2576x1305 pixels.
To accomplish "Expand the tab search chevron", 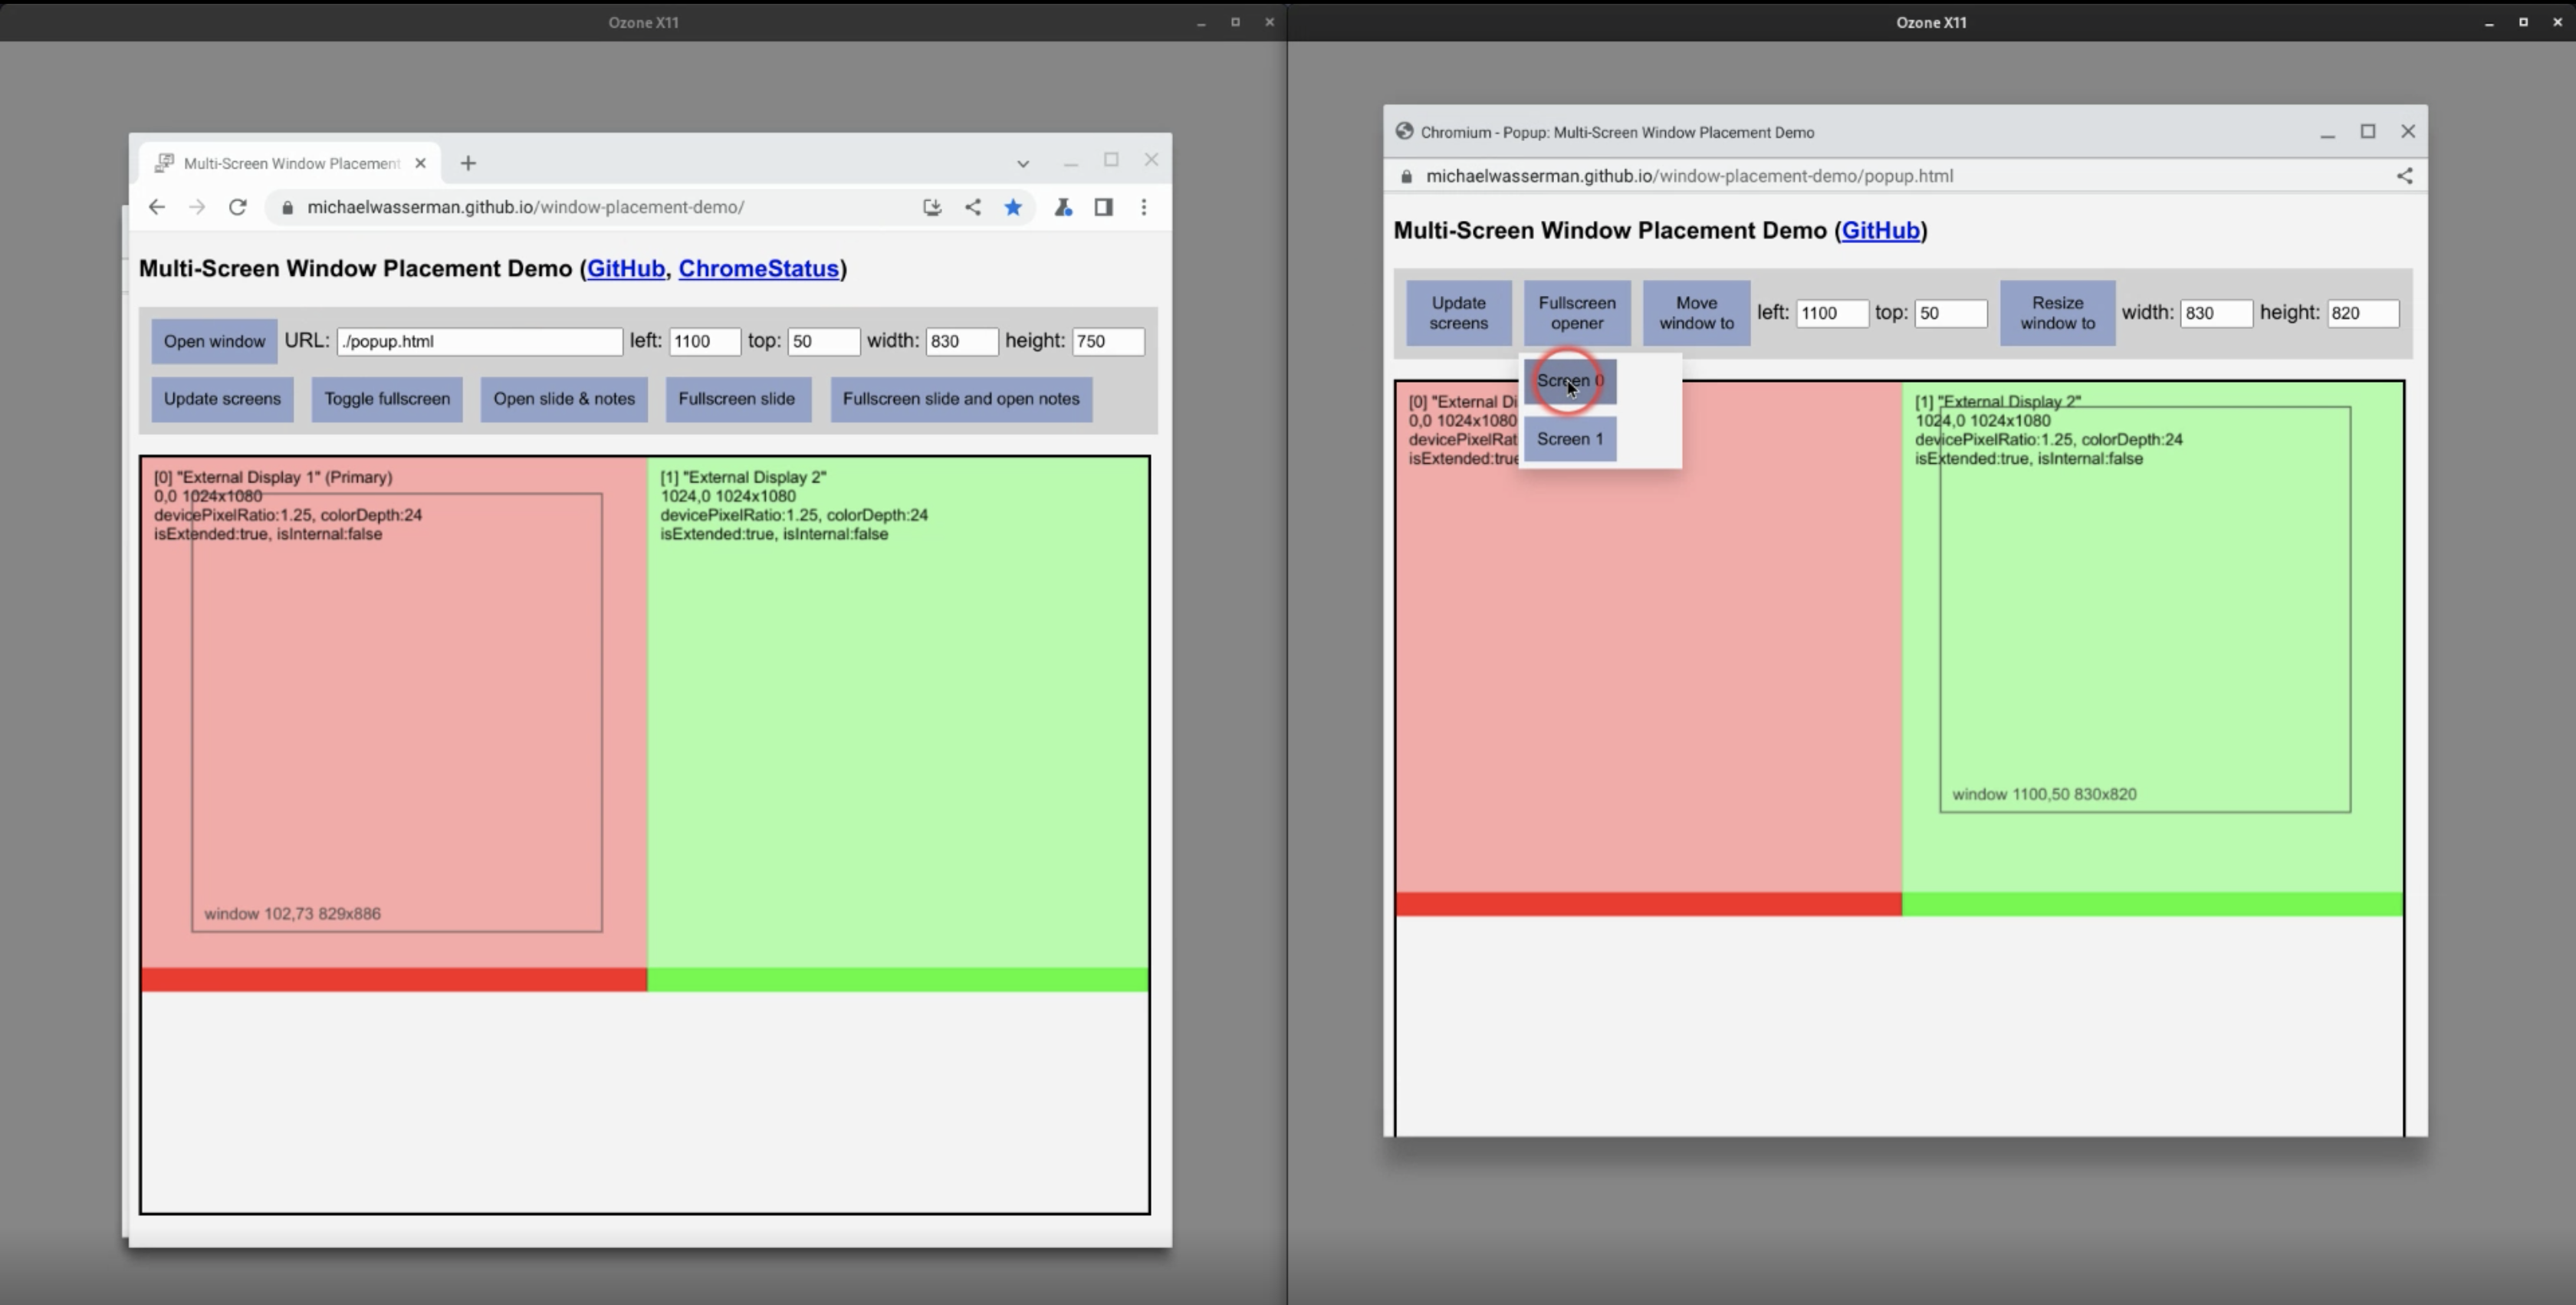I will click(x=1022, y=163).
